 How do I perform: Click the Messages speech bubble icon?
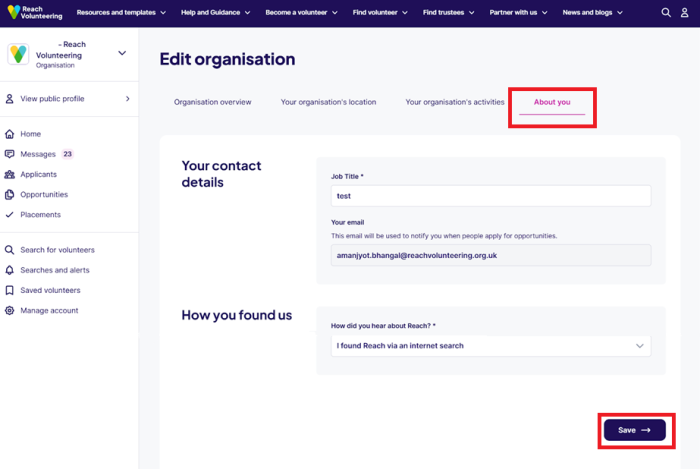9,154
